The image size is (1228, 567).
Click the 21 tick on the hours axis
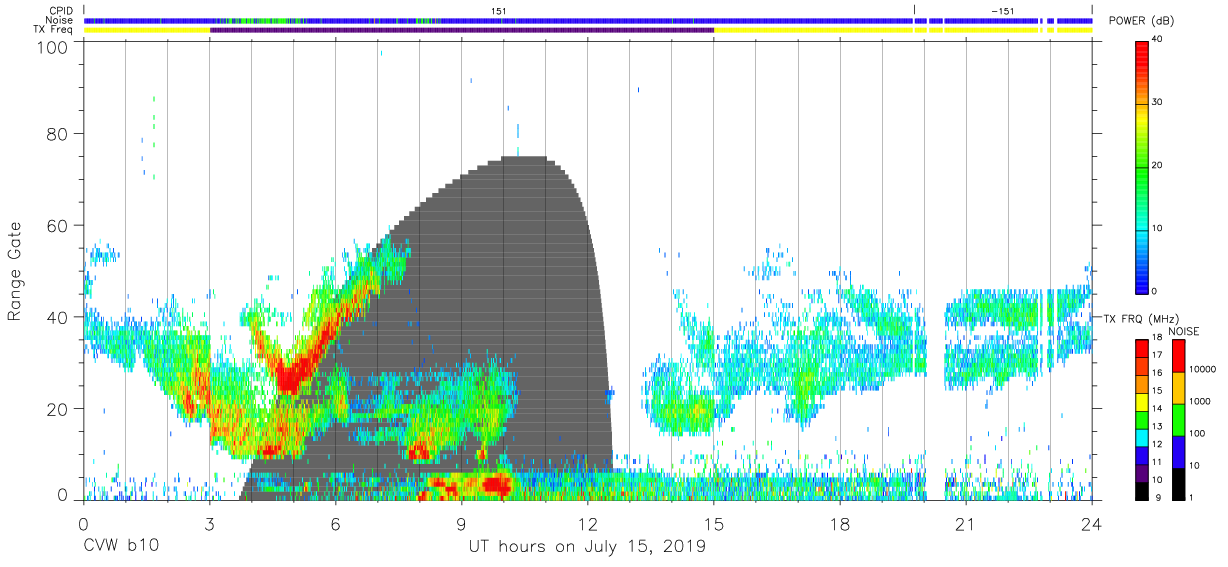(966, 524)
